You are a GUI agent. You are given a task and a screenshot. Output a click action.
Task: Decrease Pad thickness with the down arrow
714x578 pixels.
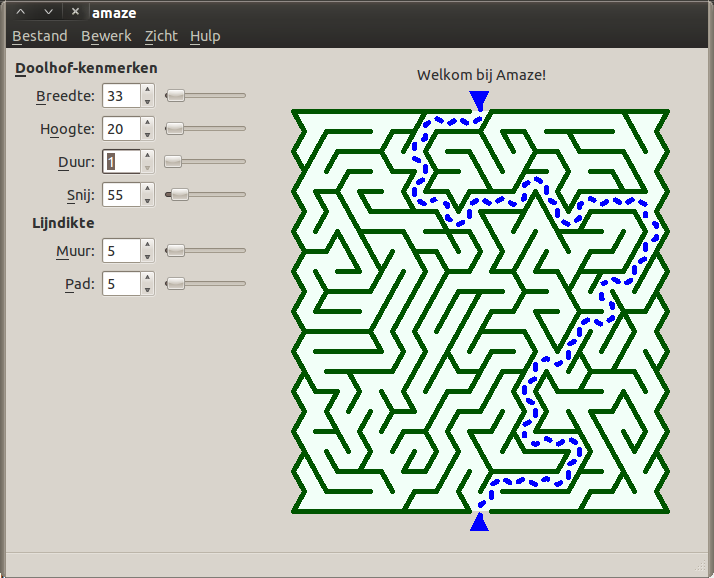tap(148, 289)
